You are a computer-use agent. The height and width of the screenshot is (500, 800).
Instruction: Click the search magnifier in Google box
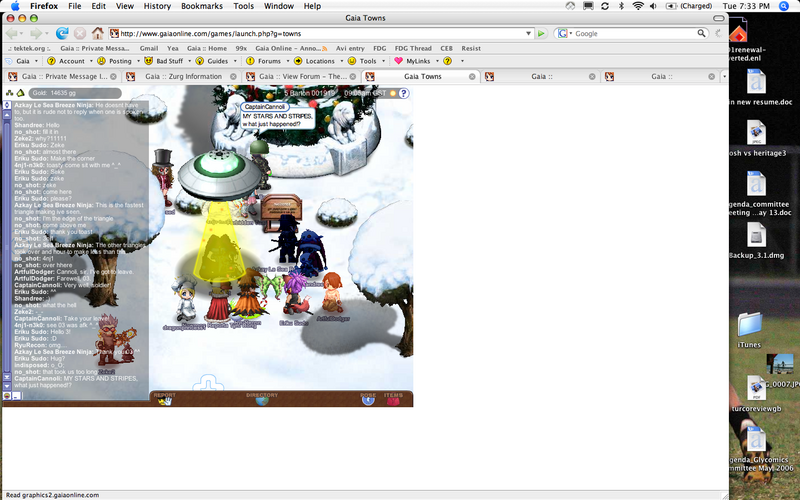coord(702,33)
